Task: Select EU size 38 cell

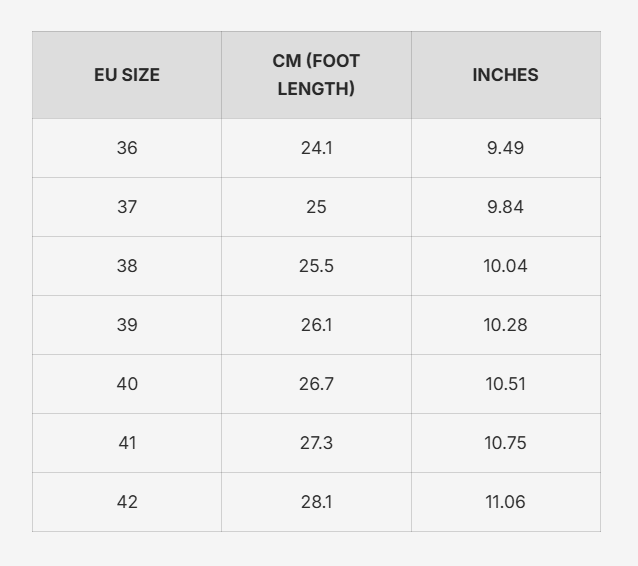Action: coord(127,266)
